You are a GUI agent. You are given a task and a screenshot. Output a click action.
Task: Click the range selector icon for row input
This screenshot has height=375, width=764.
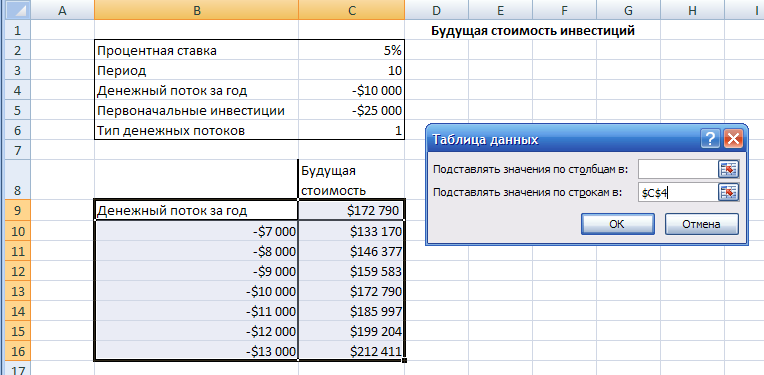point(728,193)
